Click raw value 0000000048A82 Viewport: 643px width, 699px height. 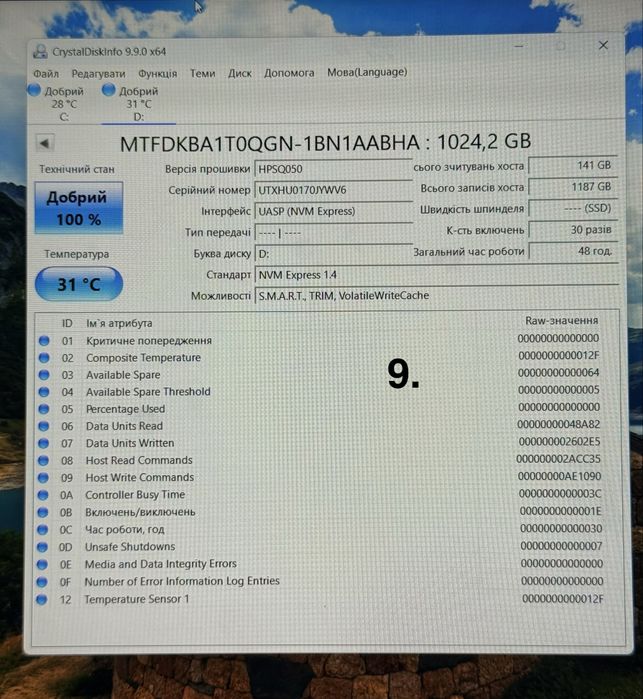click(x=559, y=424)
